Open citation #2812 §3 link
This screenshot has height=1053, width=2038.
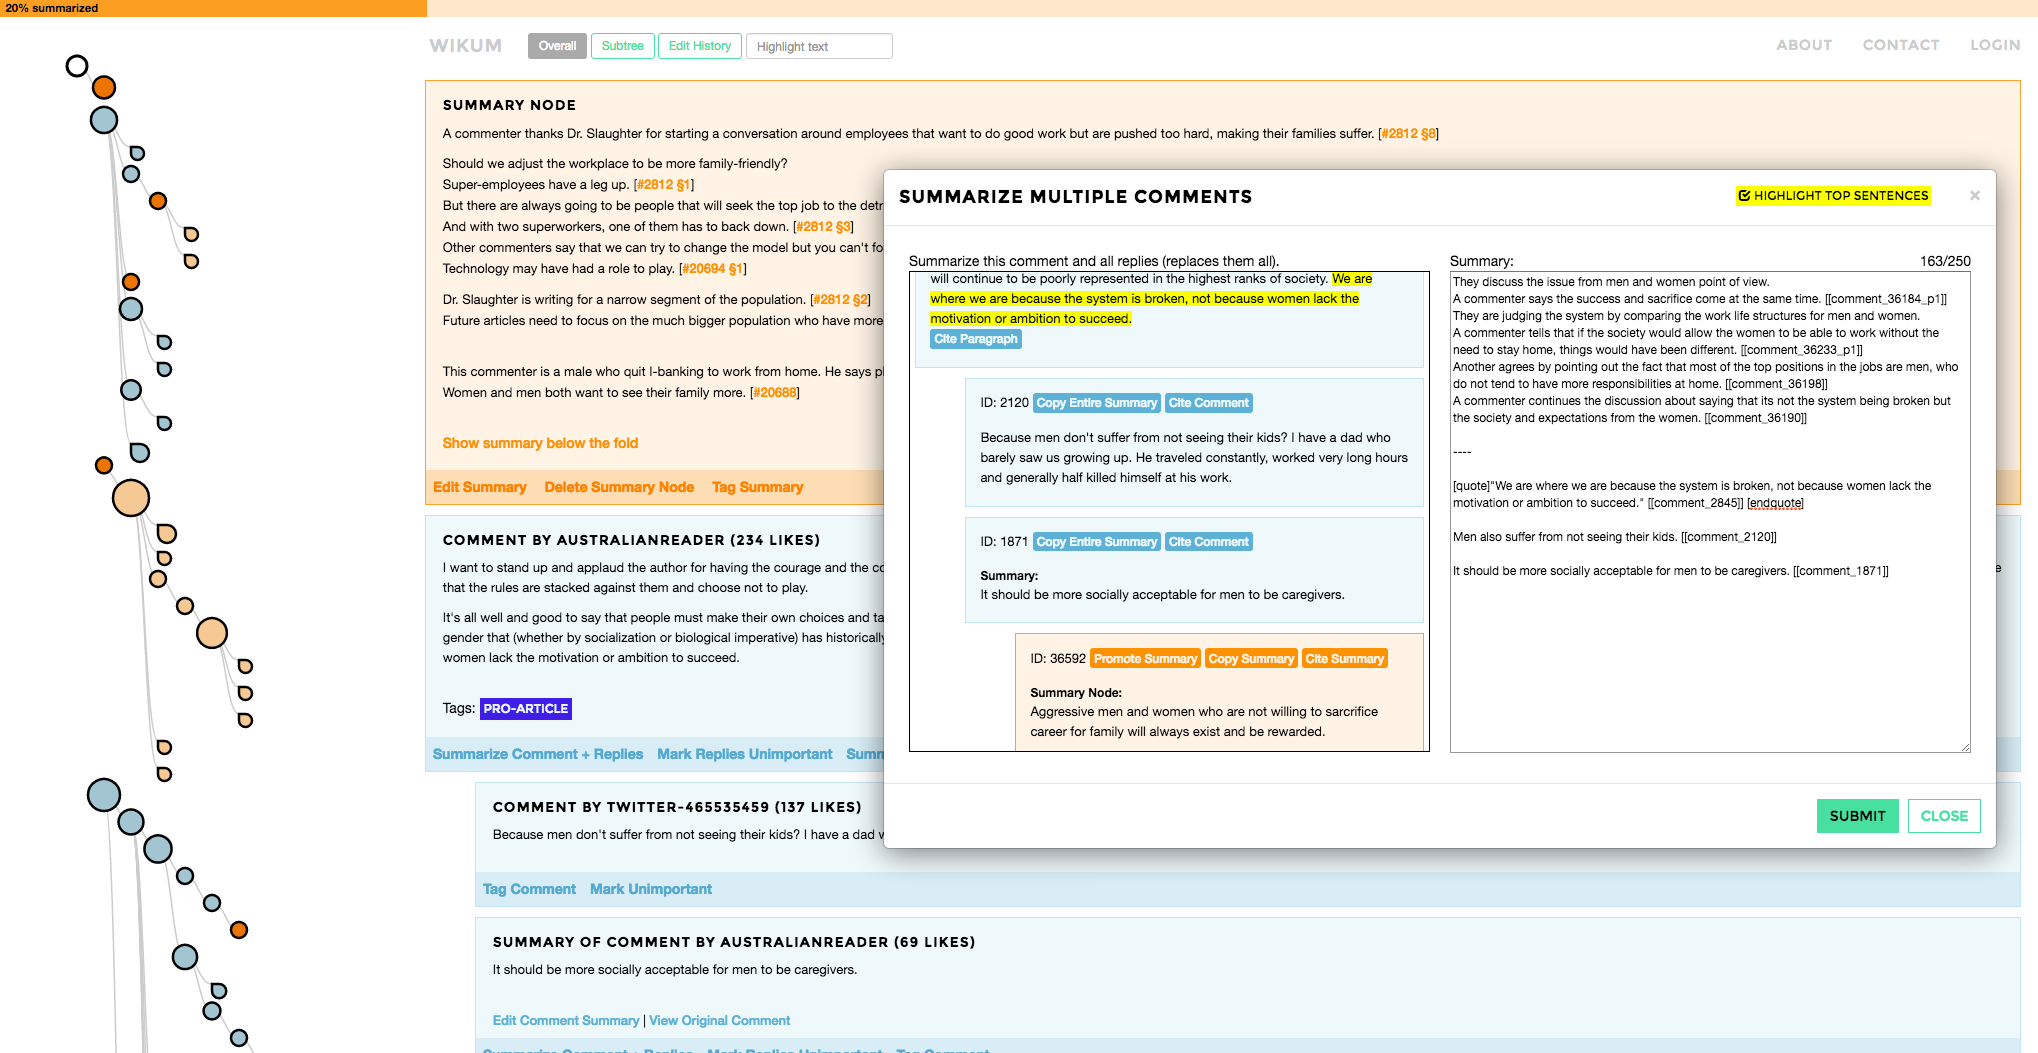click(x=823, y=227)
